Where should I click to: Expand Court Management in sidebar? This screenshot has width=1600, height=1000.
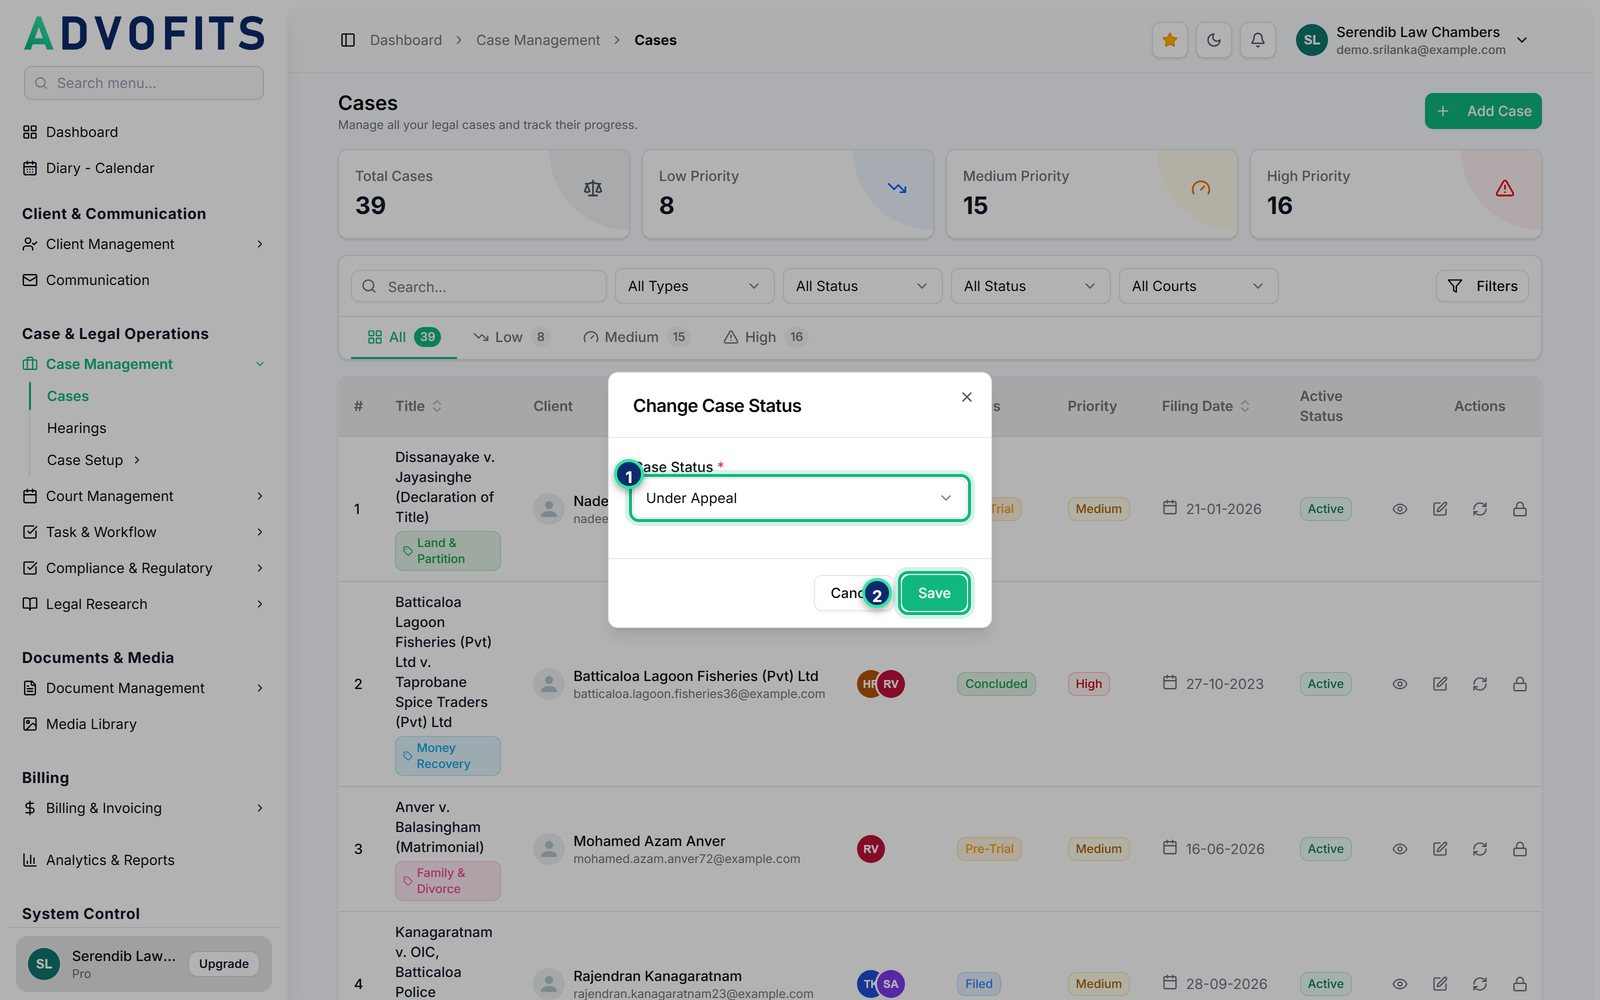pos(143,496)
